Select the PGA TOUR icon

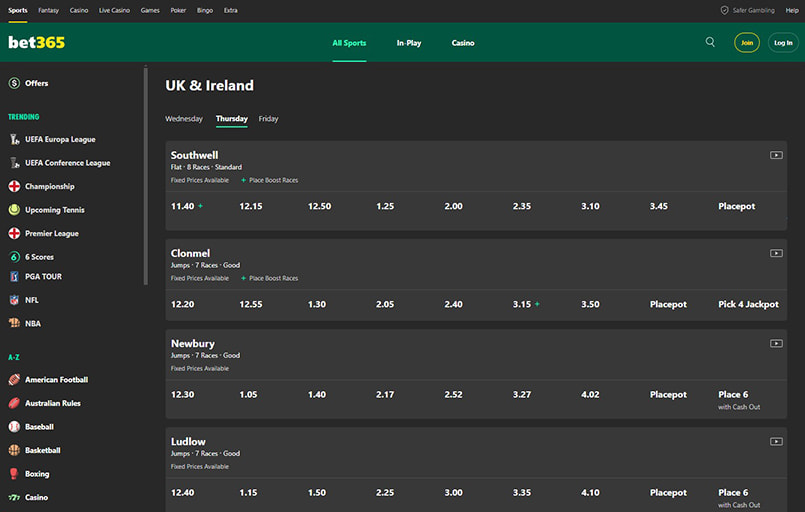click(15, 276)
